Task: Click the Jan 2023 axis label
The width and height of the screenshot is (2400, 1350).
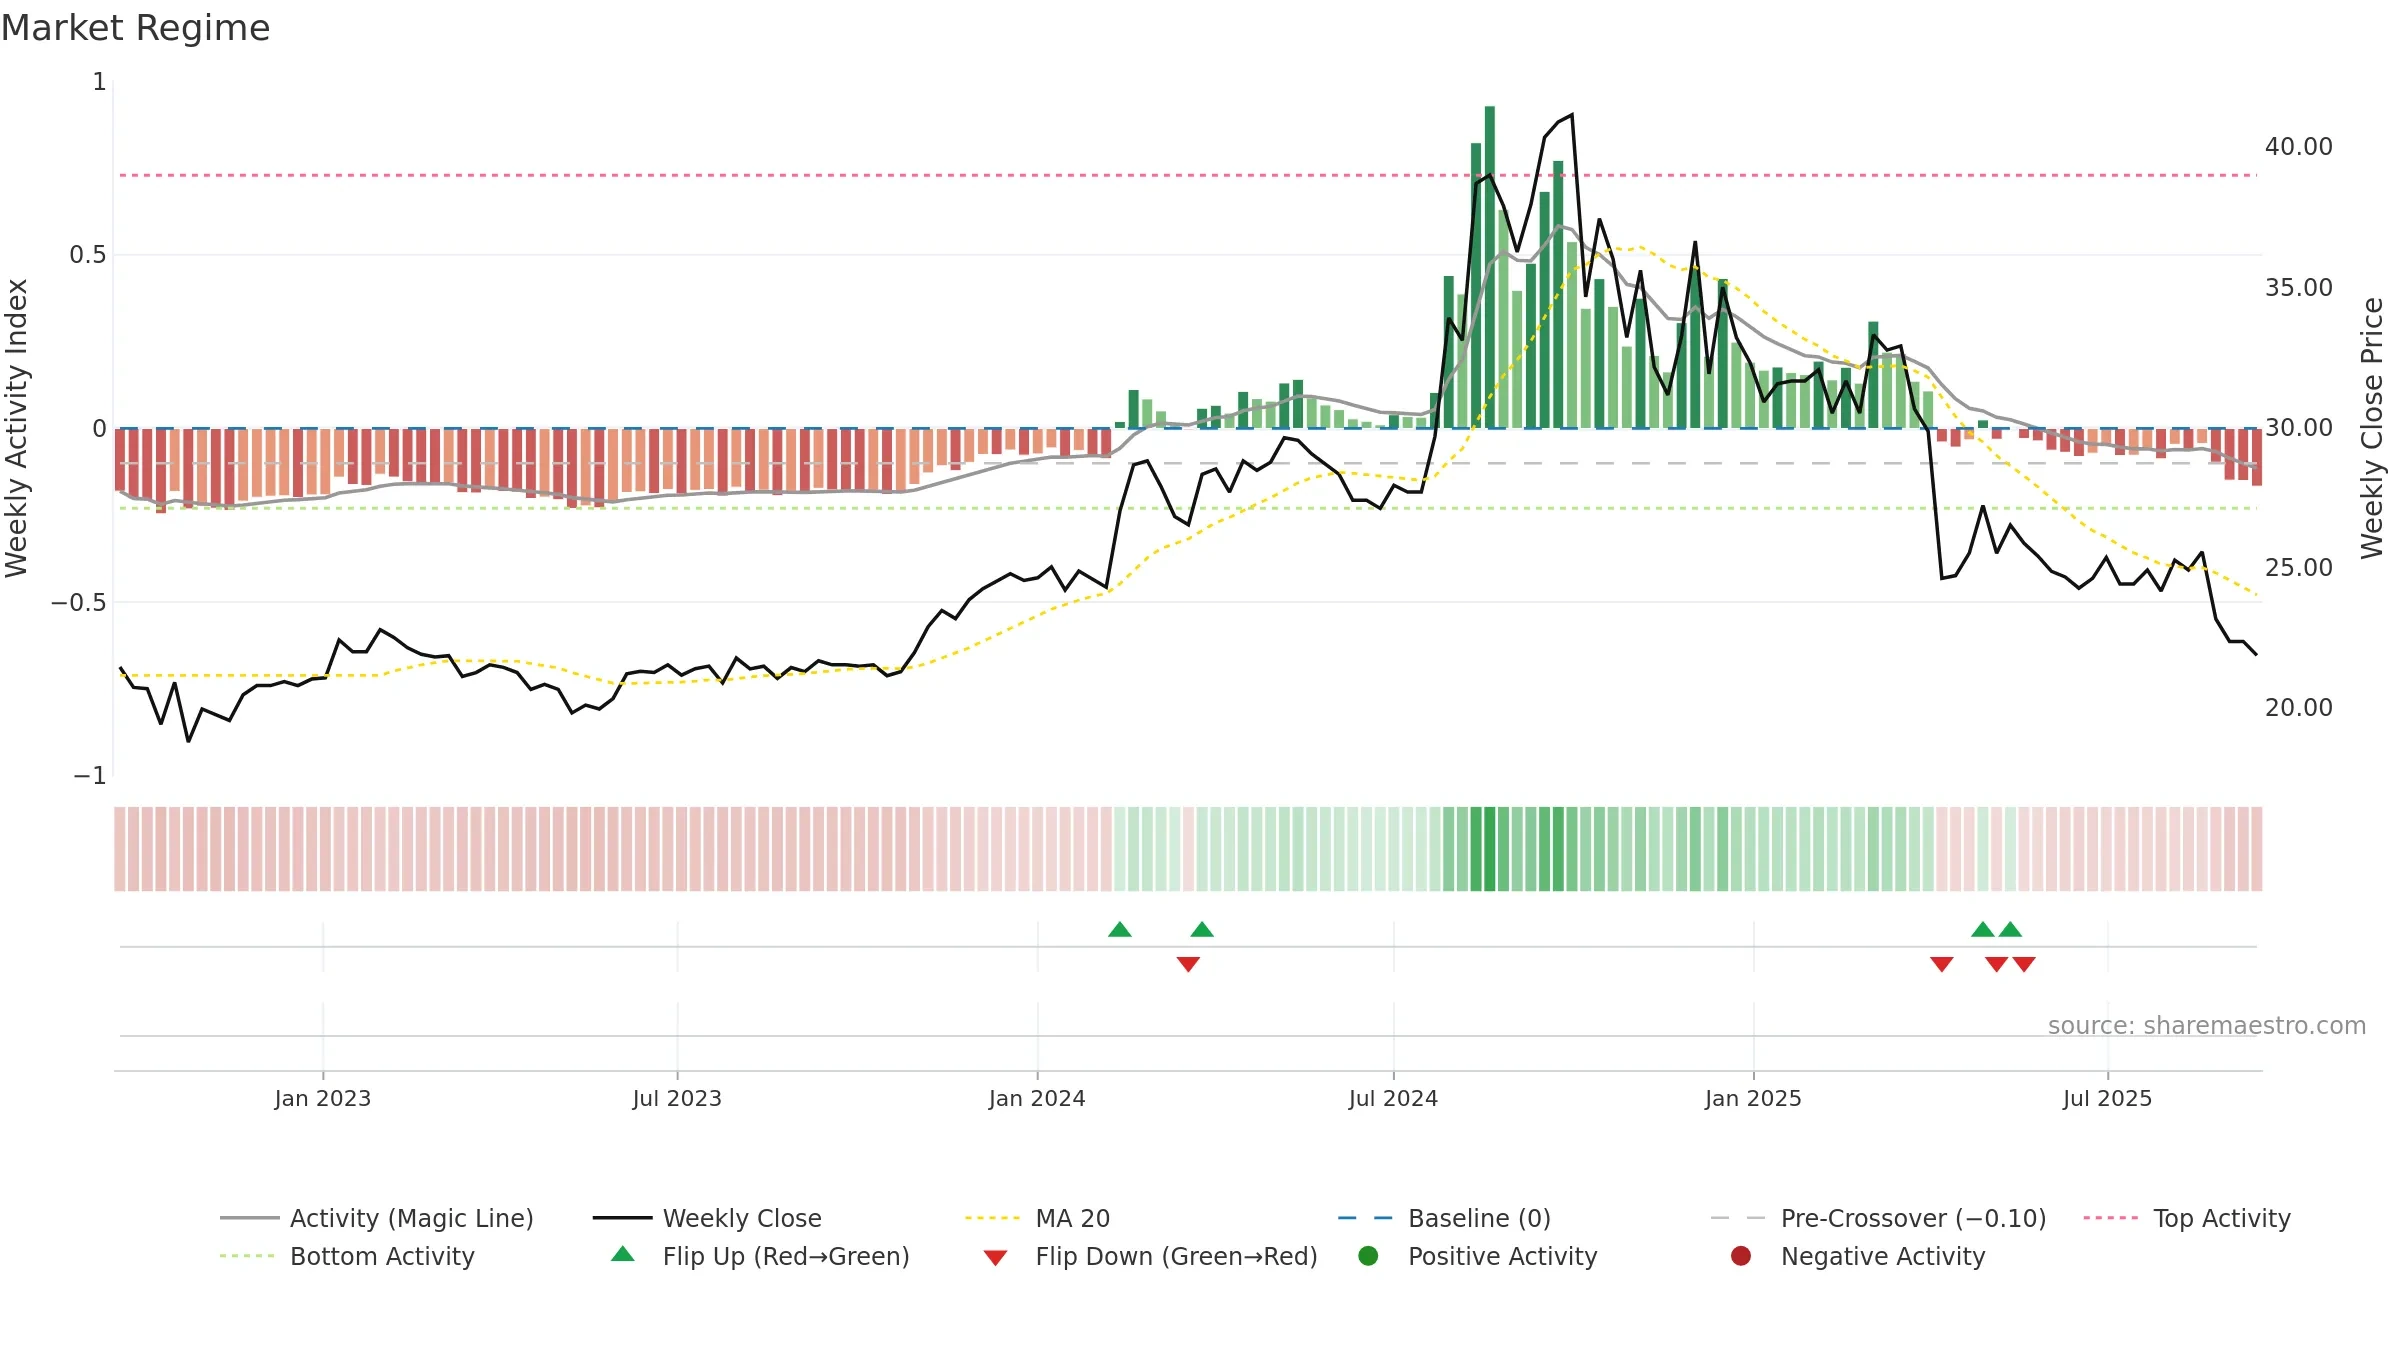Action: pyautogui.click(x=323, y=1098)
